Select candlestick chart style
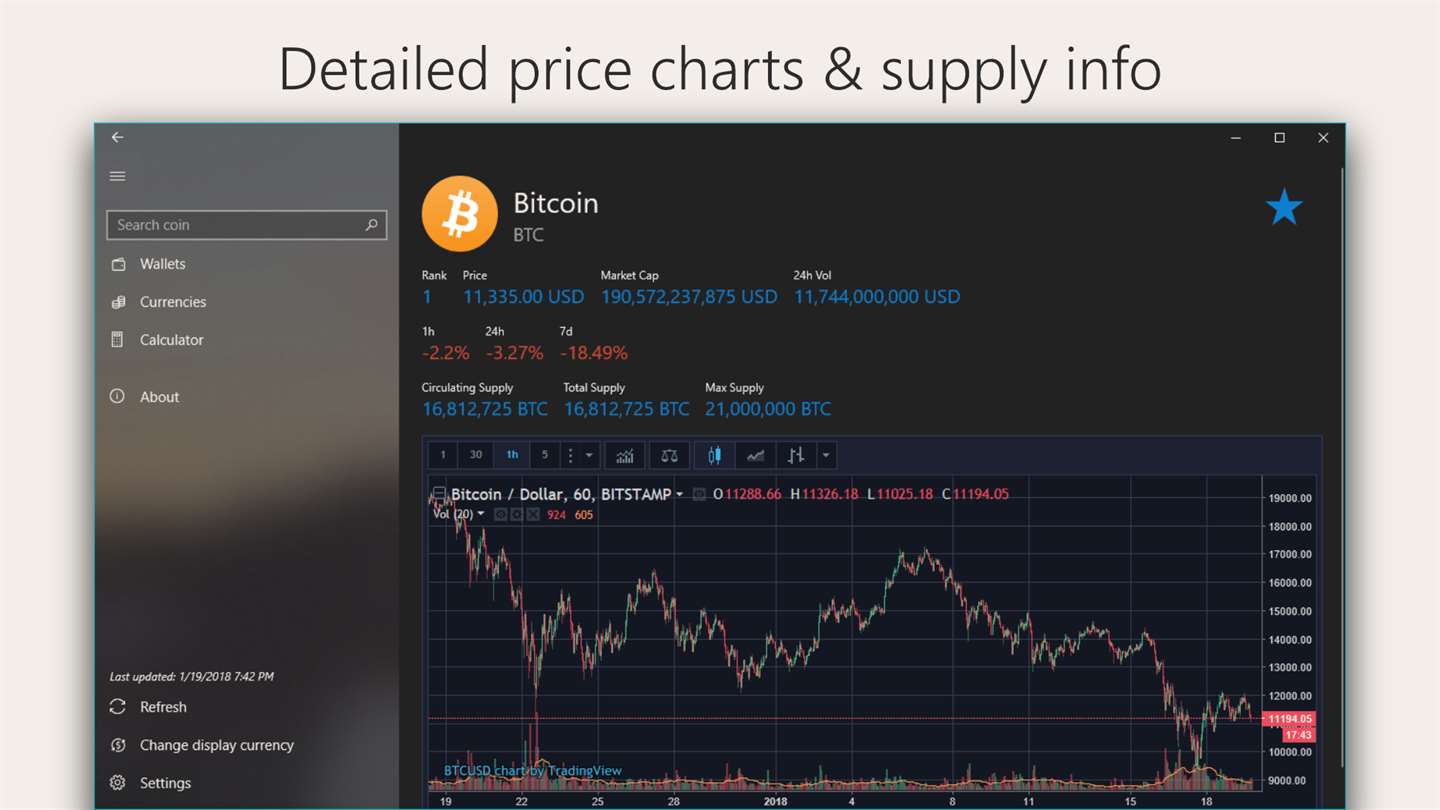Image resolution: width=1440 pixels, height=810 pixels. point(714,456)
